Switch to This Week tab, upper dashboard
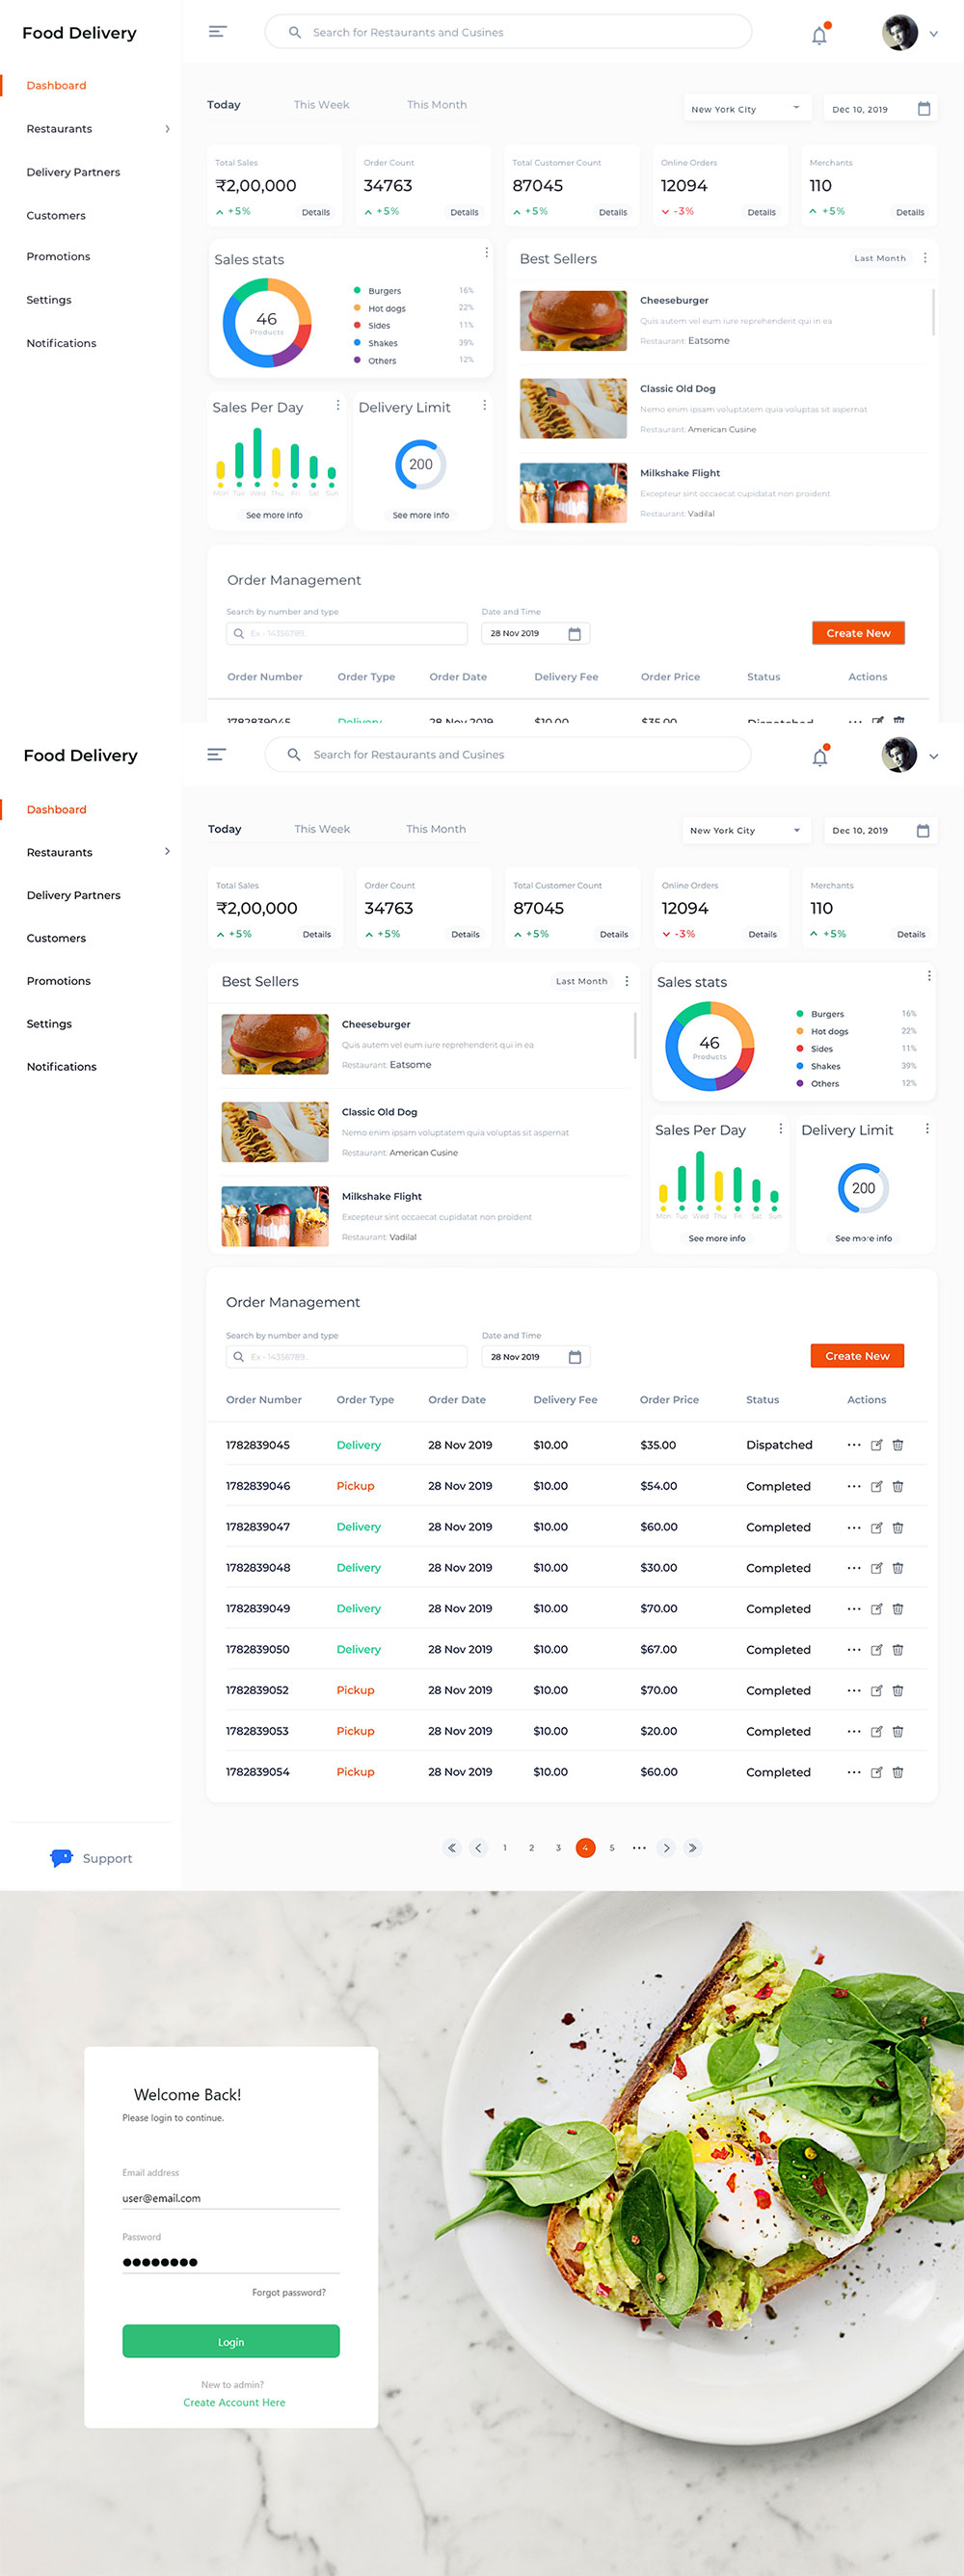964x2576 pixels. pyautogui.click(x=321, y=105)
